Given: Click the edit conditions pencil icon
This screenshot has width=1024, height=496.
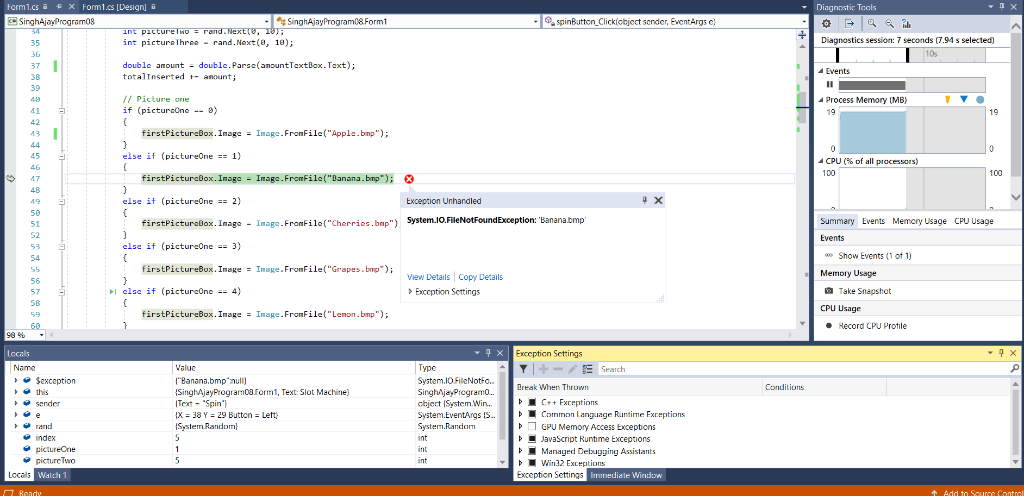Looking at the screenshot, I should click(572, 369).
